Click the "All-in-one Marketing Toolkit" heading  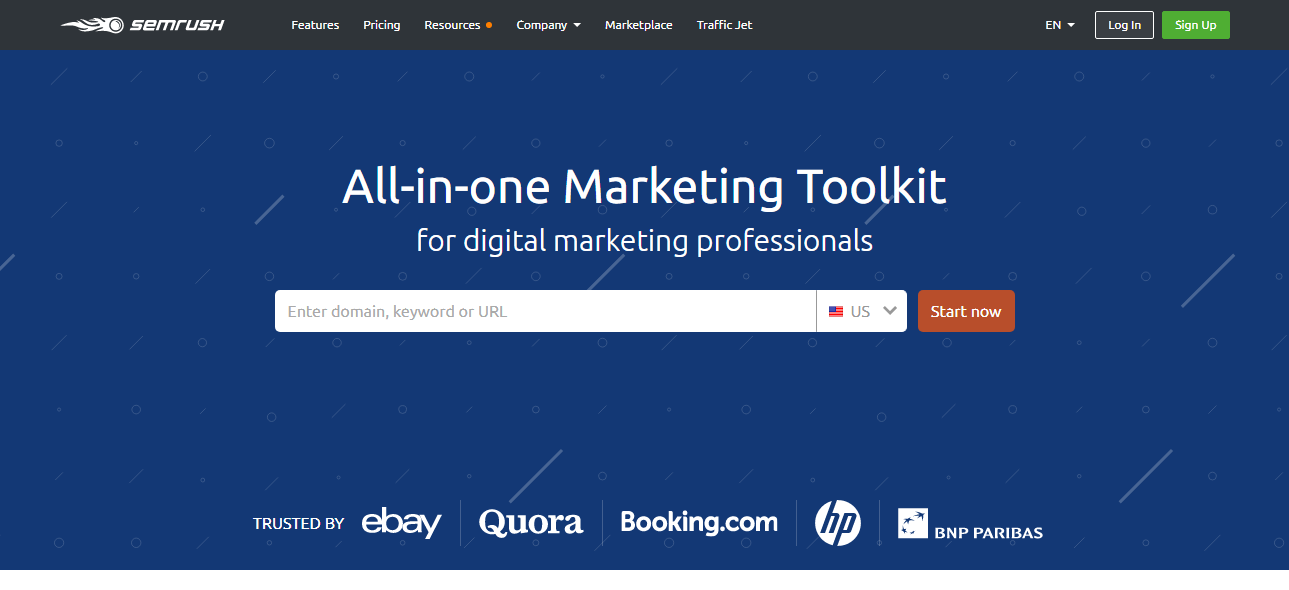[644, 187]
